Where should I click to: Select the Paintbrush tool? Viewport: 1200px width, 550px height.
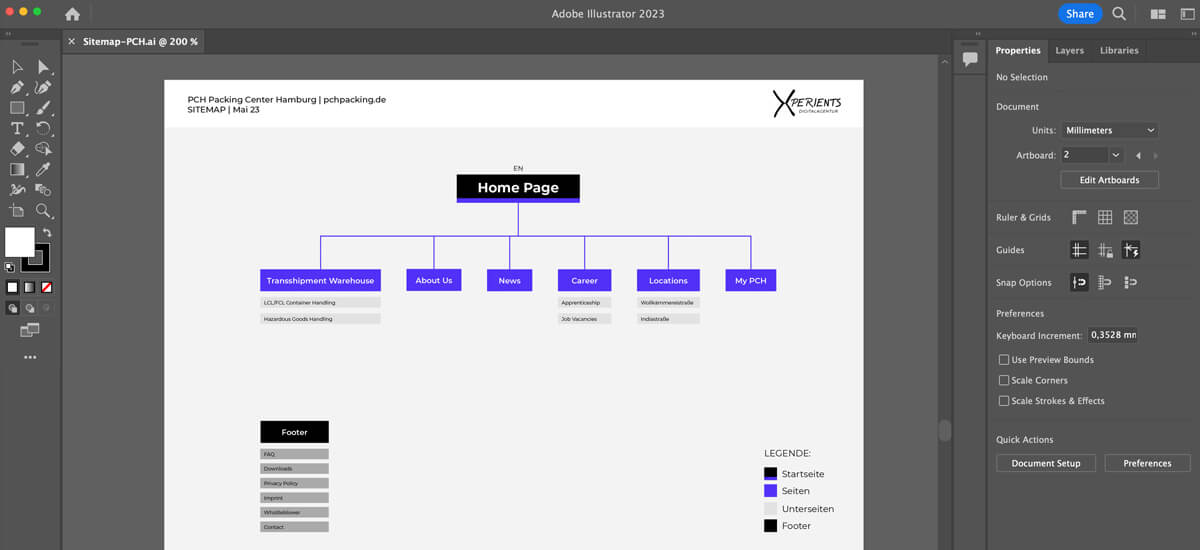point(43,108)
